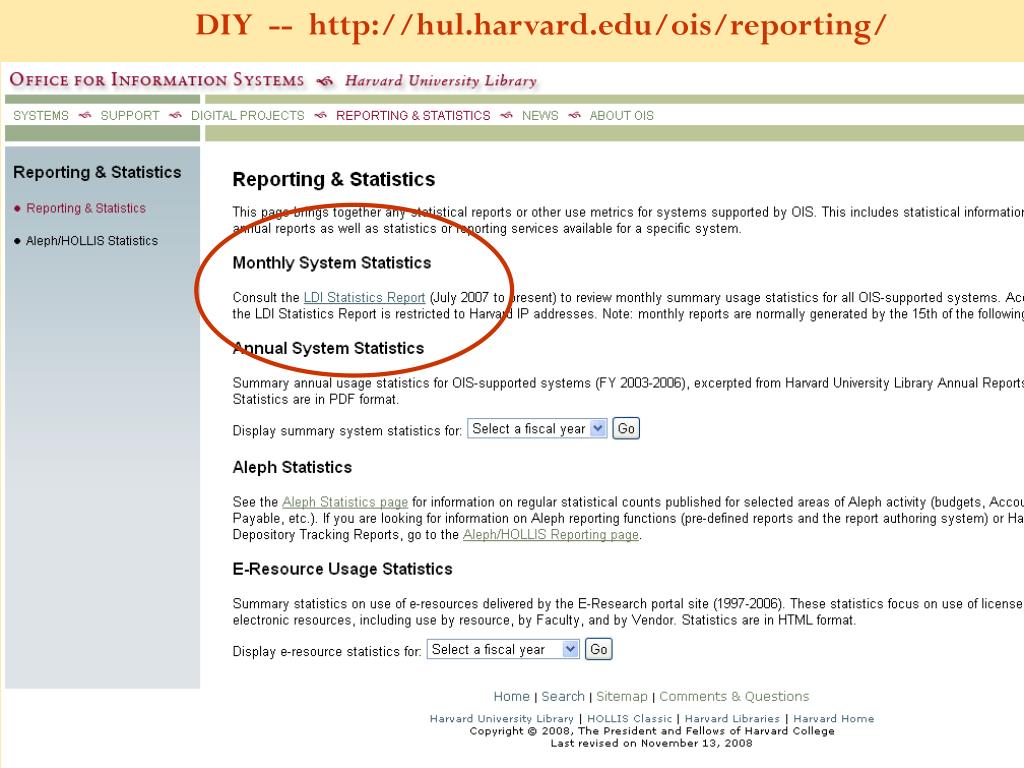Screen dimensions: 1024x768
Task: Click the 'Display summary system statistics for:' label
Action: click(x=347, y=430)
